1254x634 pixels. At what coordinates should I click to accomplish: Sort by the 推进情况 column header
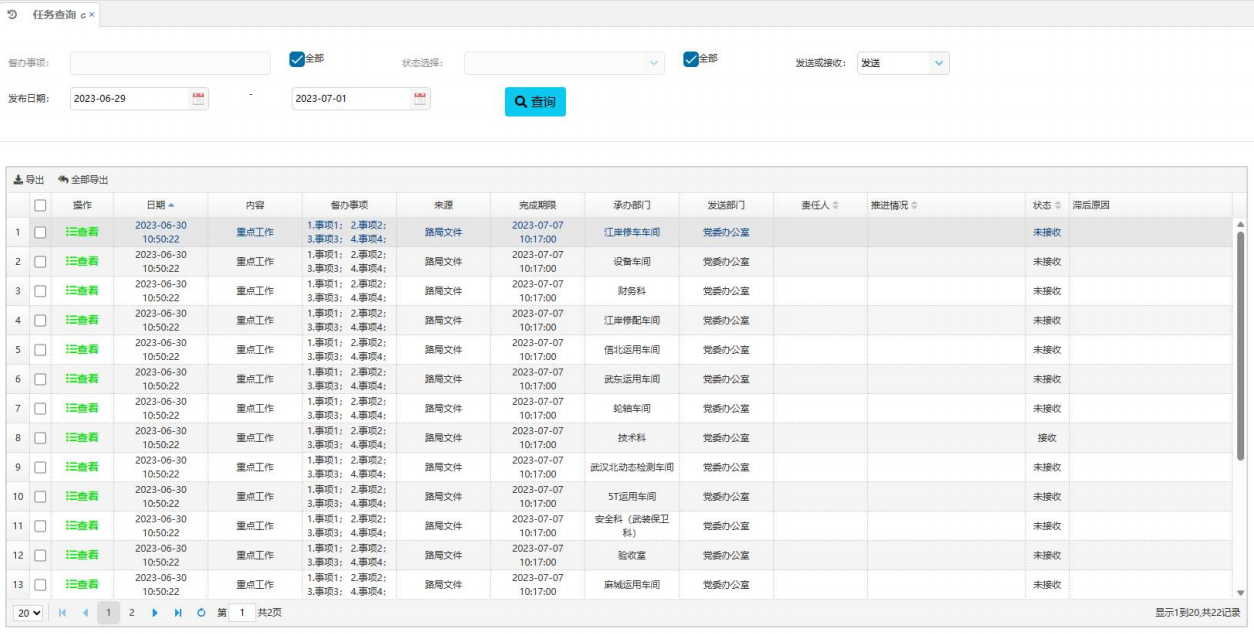pos(946,205)
